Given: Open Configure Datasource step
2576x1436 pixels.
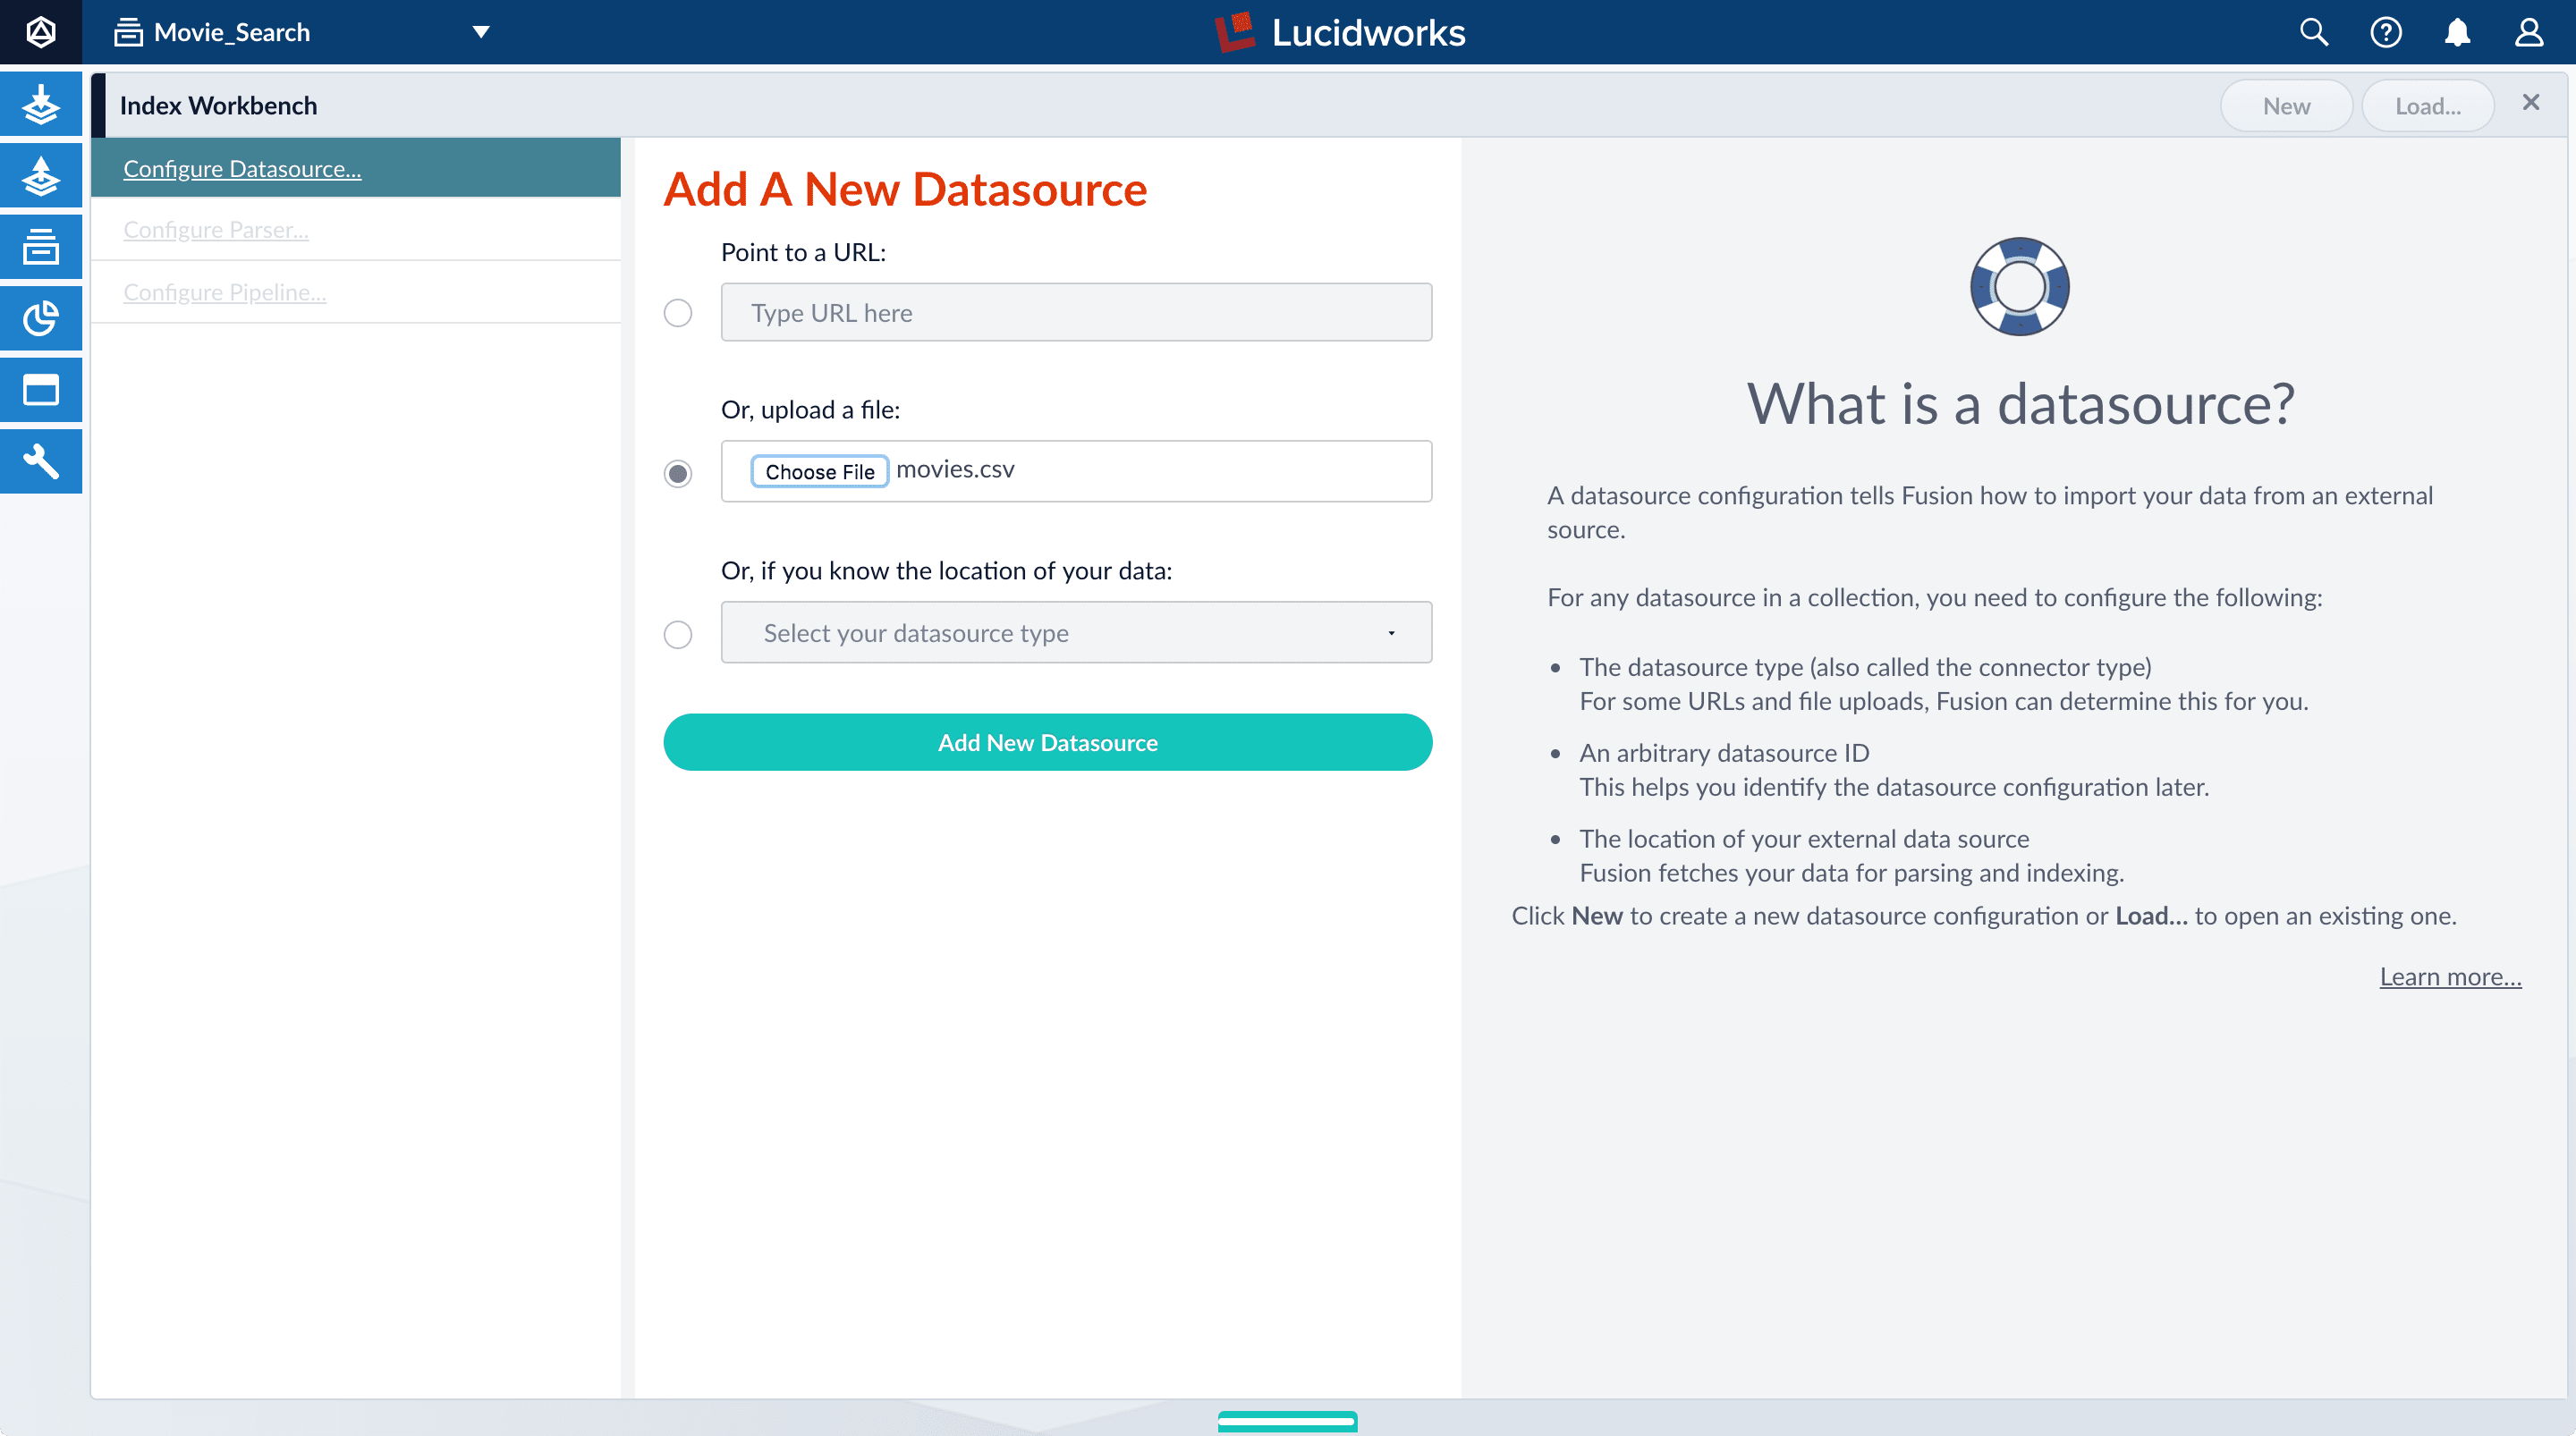Looking at the screenshot, I should tap(242, 168).
